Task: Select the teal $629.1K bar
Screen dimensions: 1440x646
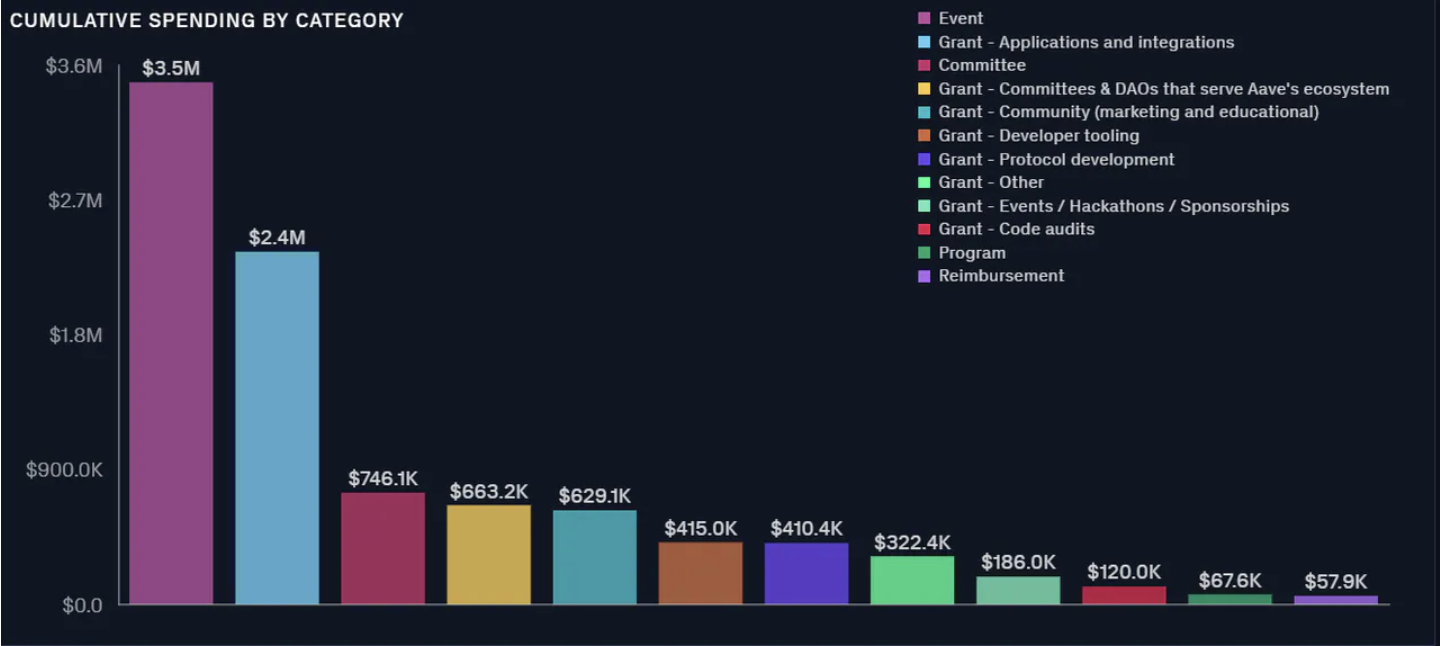Action: [595, 557]
